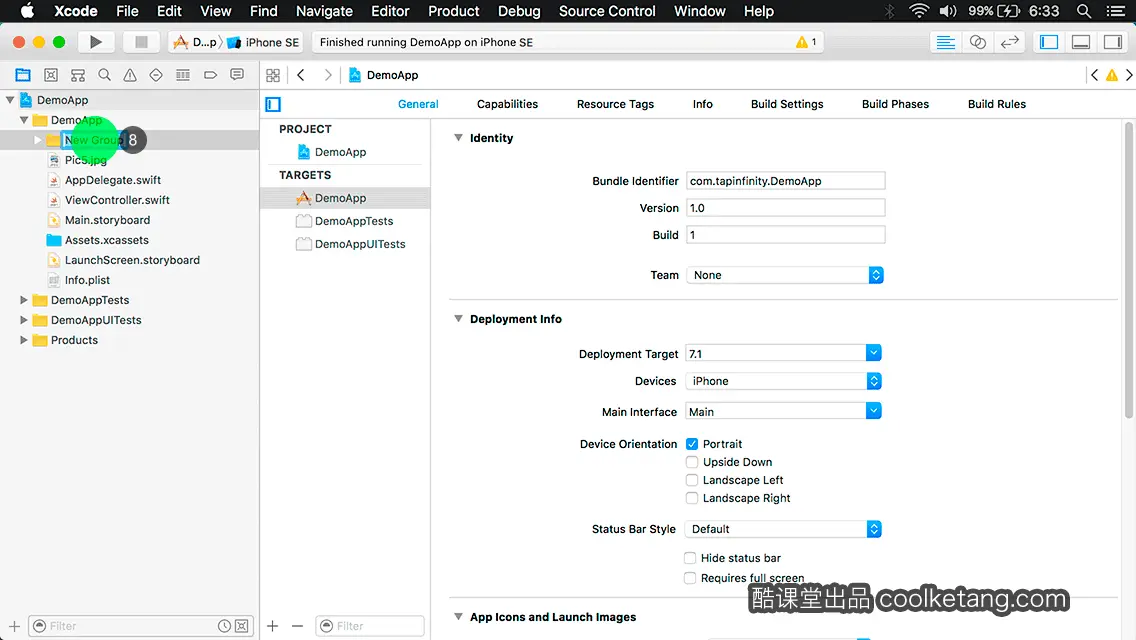This screenshot has height=640, width=1136.
Task: Open the Breakpoint navigator
Action: [x=210, y=75]
